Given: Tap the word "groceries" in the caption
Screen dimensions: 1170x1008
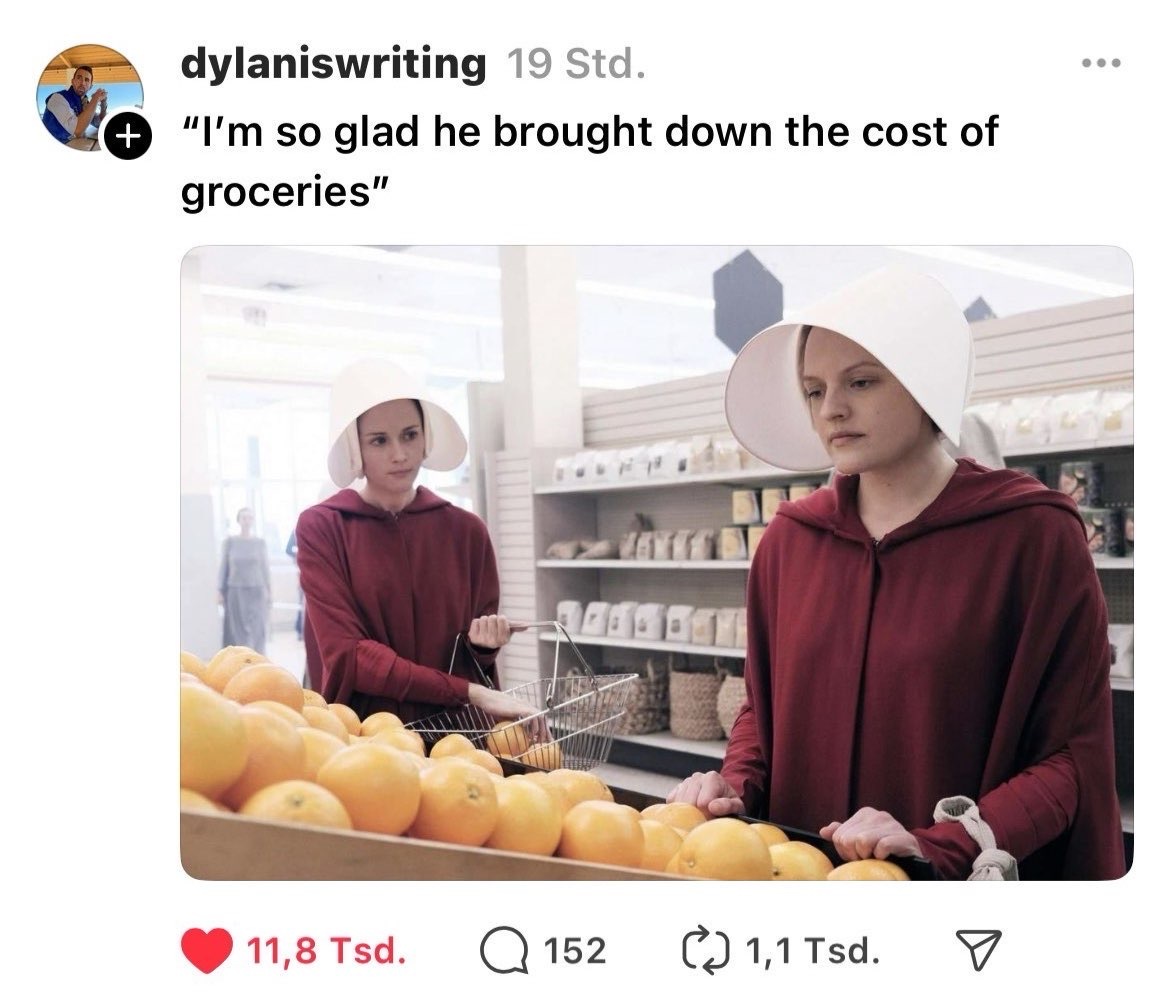Looking at the screenshot, I should click(x=276, y=192).
